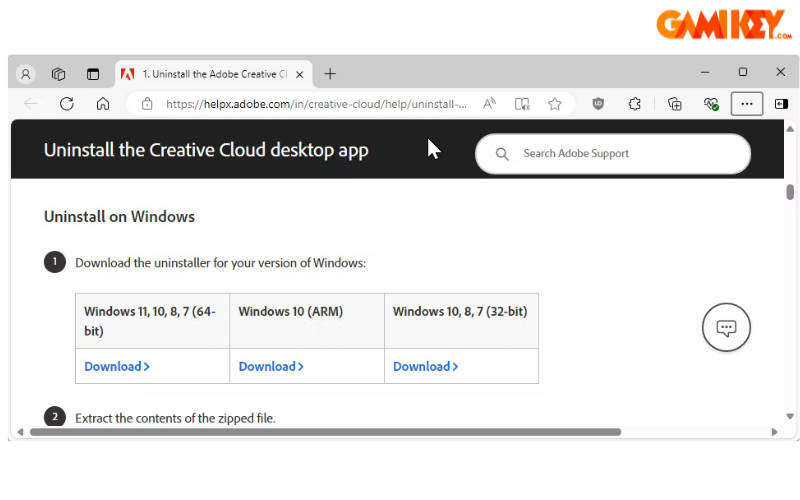Open the Browser essentials heart icon
Viewport: 800px width, 500px height.
pos(711,104)
